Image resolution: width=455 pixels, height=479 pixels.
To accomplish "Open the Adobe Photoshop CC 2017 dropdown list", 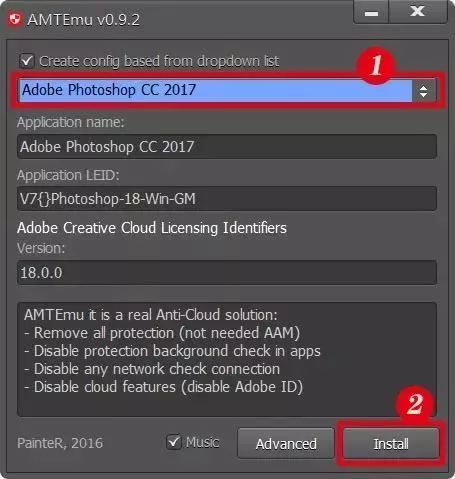I will click(227, 90).
